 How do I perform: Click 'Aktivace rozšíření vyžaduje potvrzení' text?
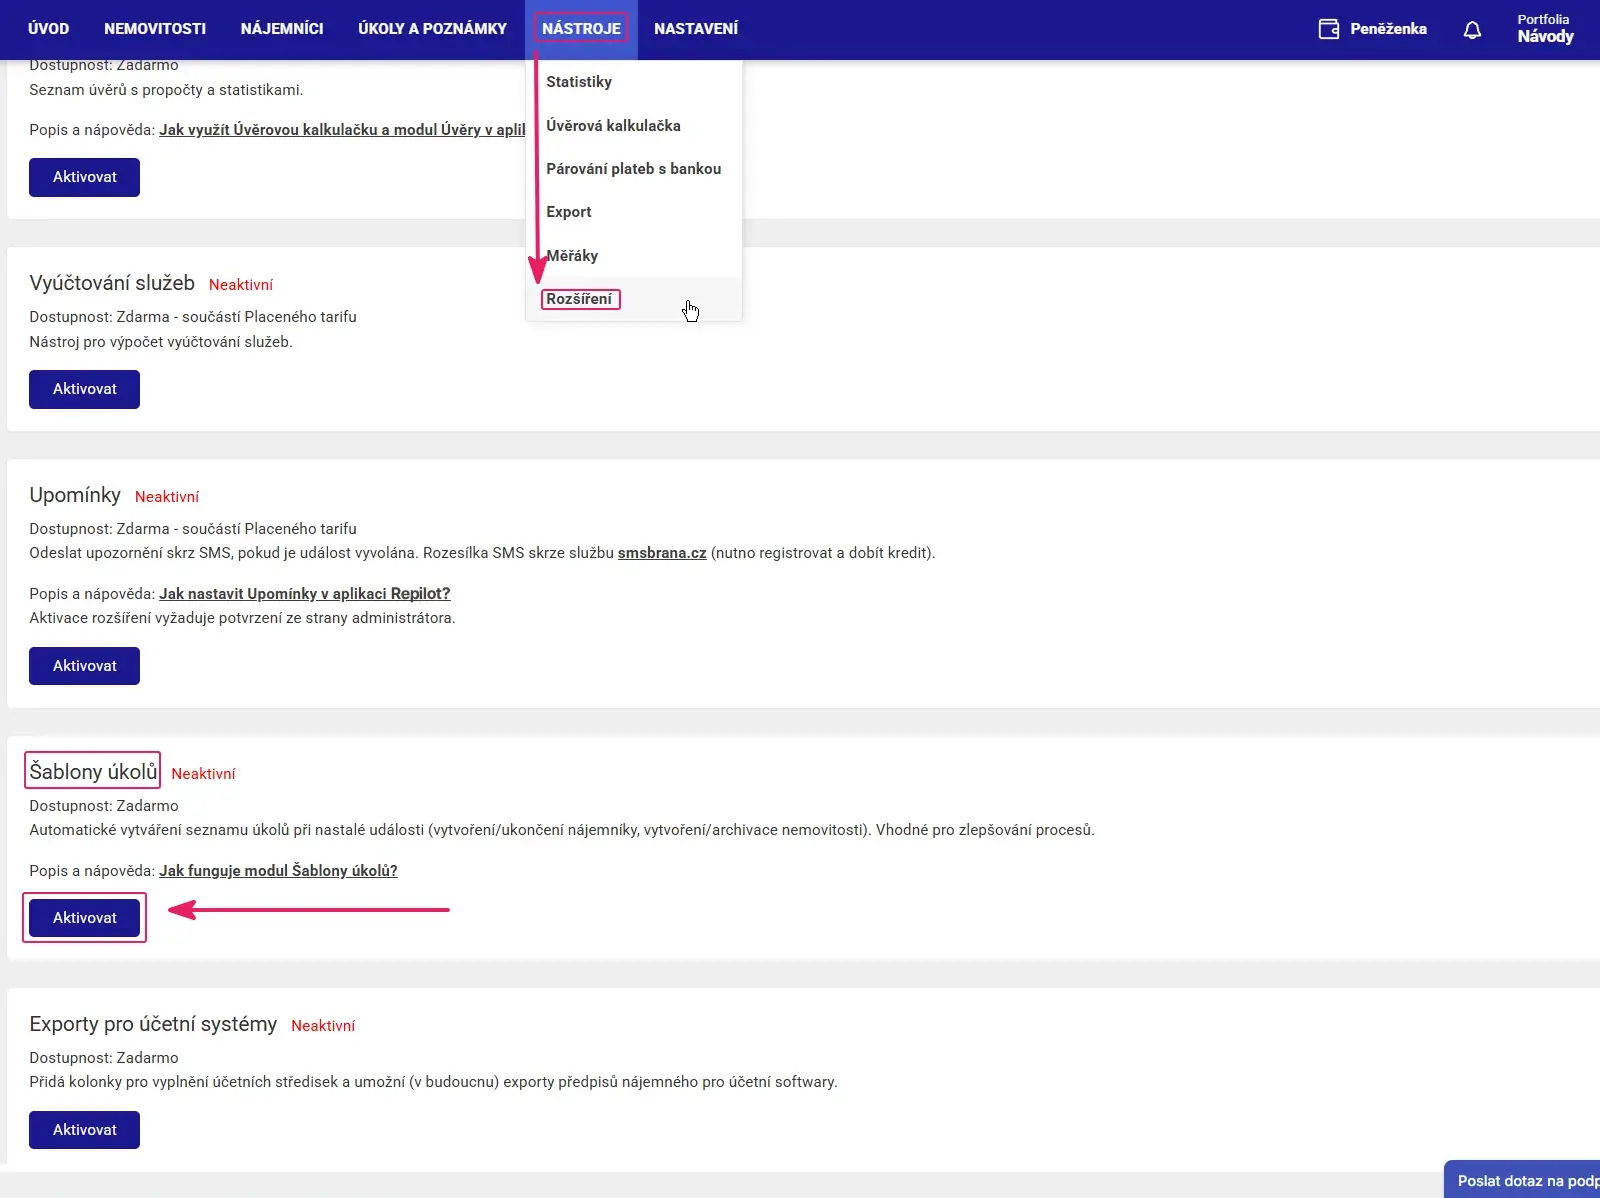coord(242,618)
